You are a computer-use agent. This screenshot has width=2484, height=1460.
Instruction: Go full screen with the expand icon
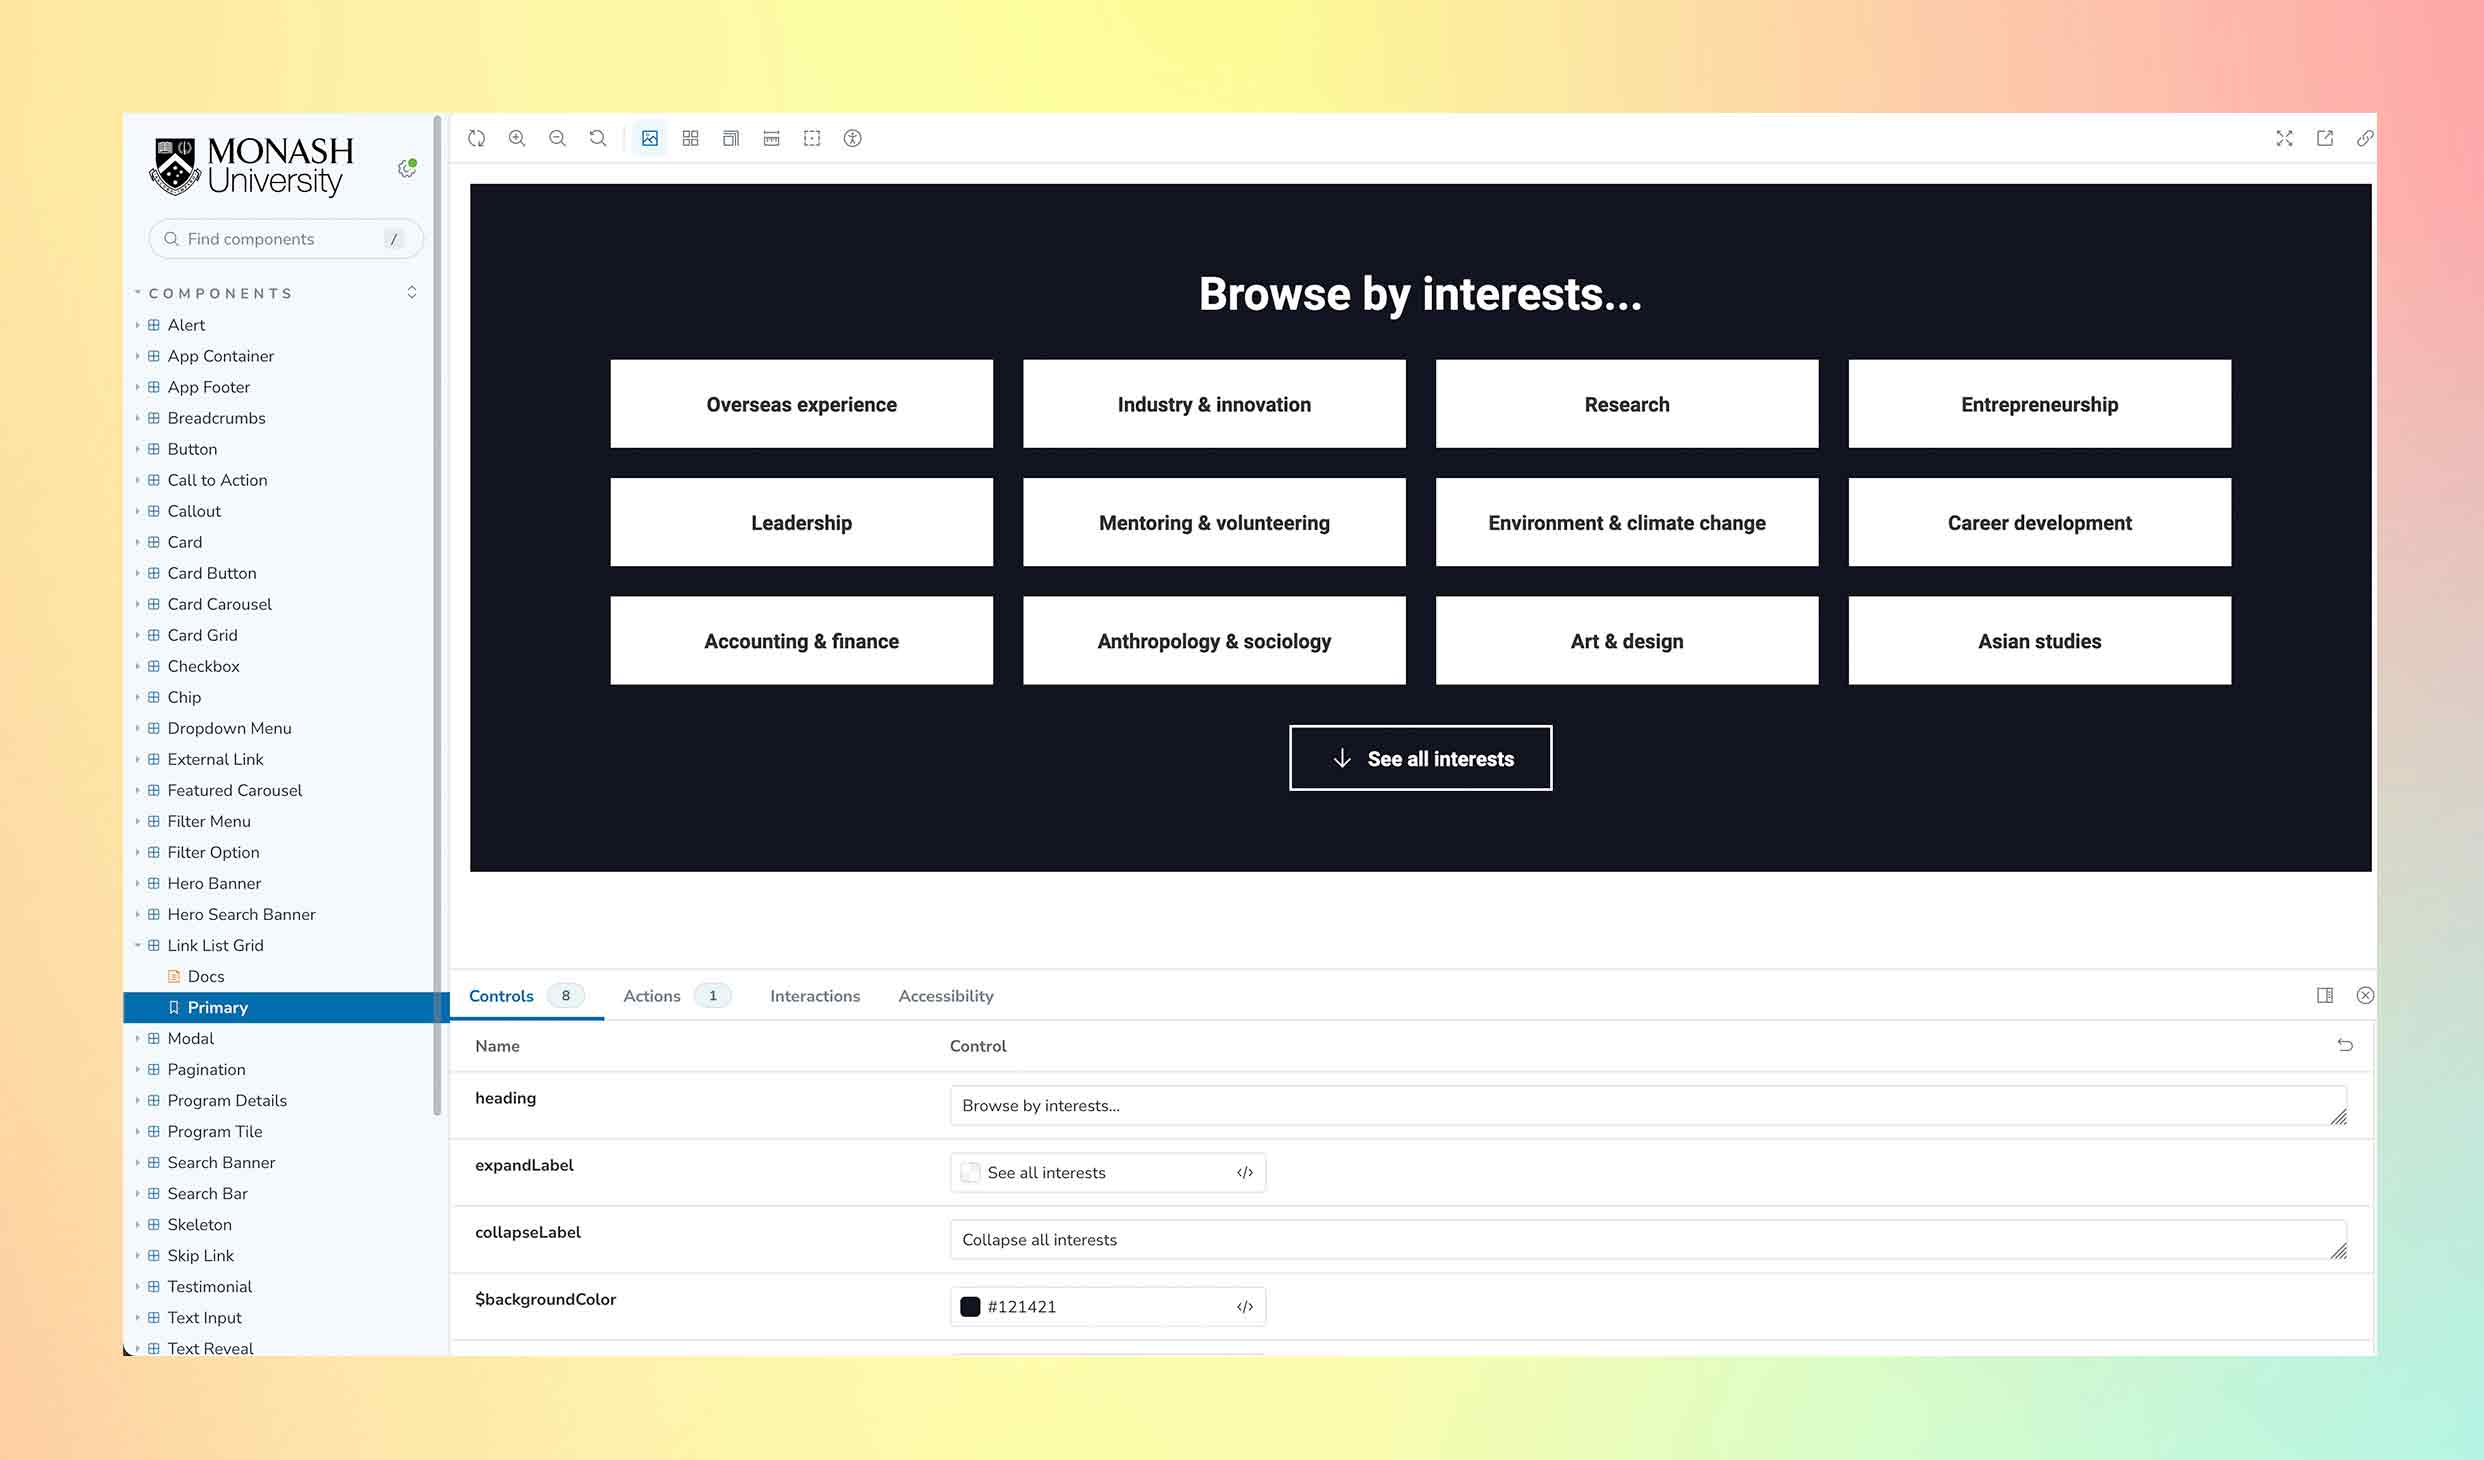(x=2284, y=138)
